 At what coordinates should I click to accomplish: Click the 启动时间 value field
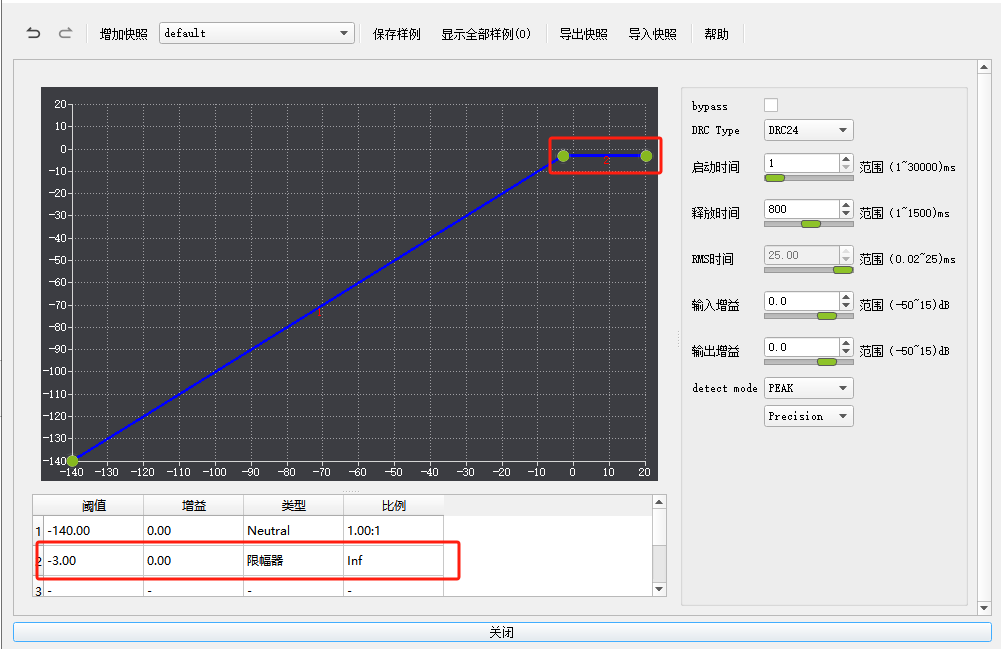802,163
